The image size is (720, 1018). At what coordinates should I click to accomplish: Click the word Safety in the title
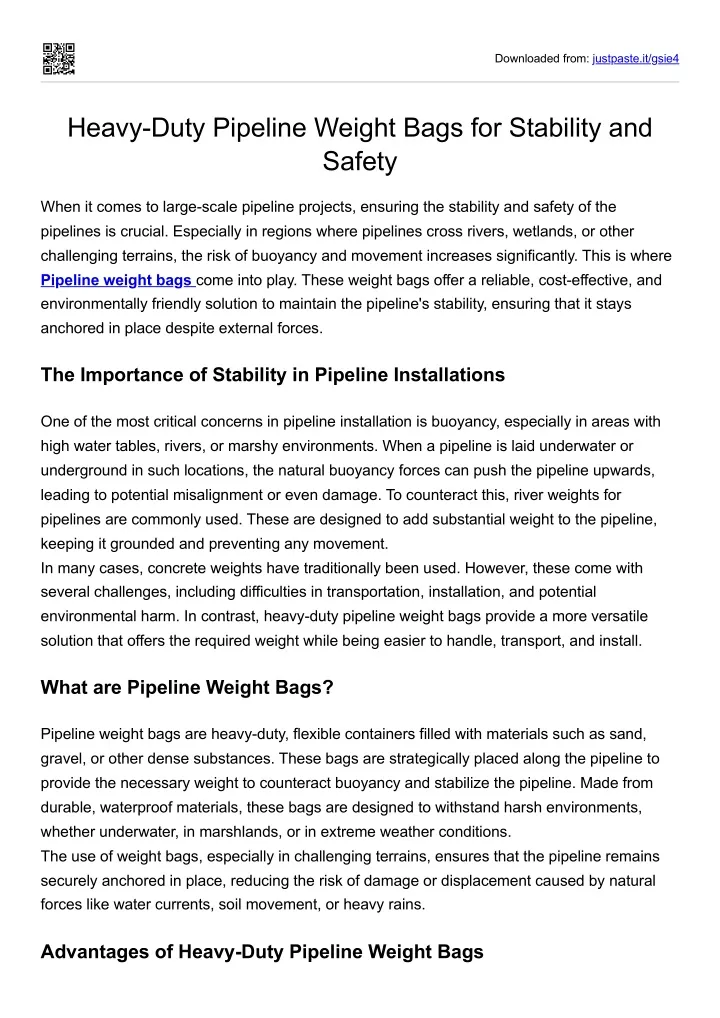[360, 161]
